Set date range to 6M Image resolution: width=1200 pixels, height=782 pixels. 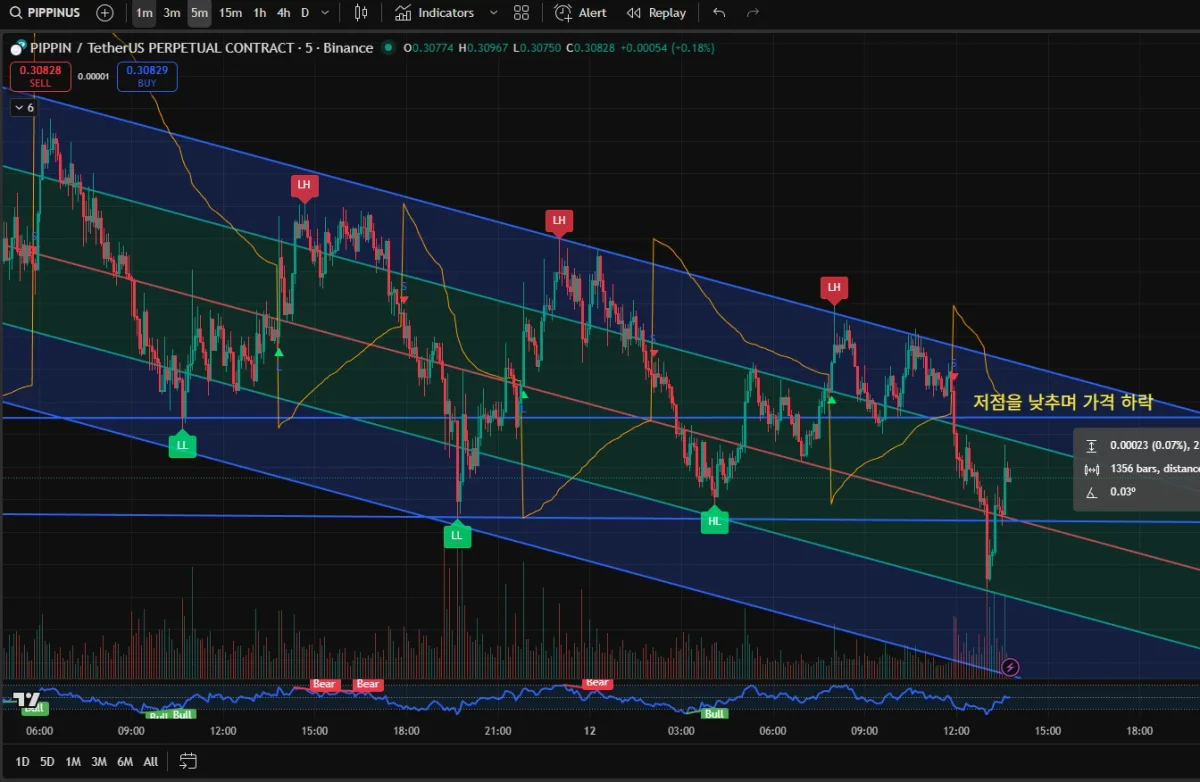click(125, 761)
